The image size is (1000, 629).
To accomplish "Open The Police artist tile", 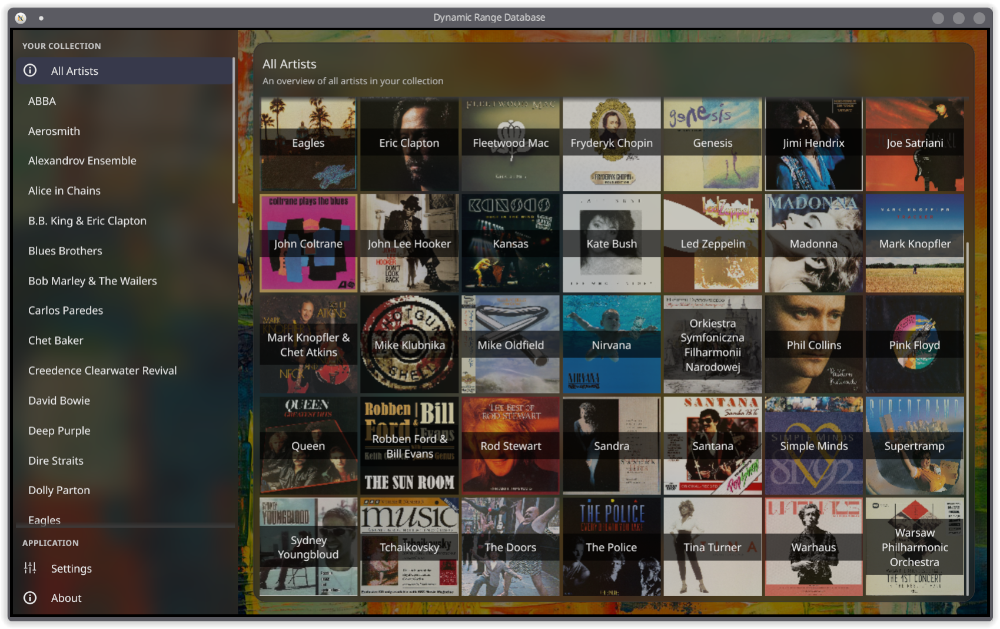I will (x=611, y=547).
